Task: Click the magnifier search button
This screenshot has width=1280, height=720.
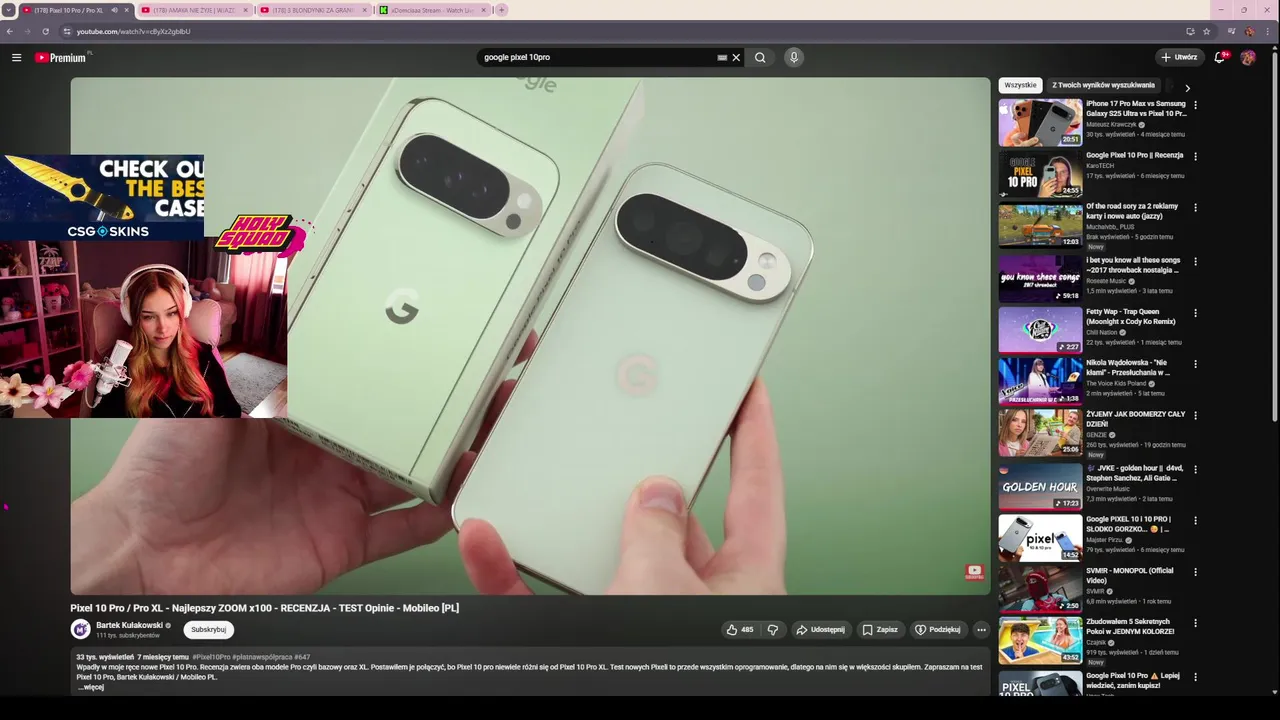Action: [760, 57]
